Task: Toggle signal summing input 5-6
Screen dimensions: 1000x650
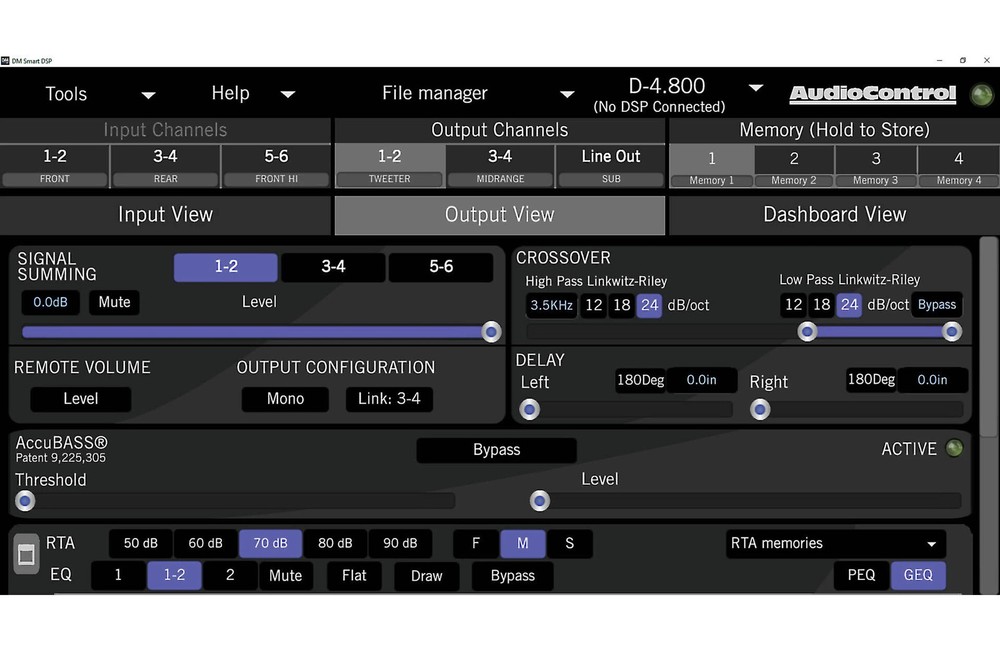Action: tap(441, 267)
